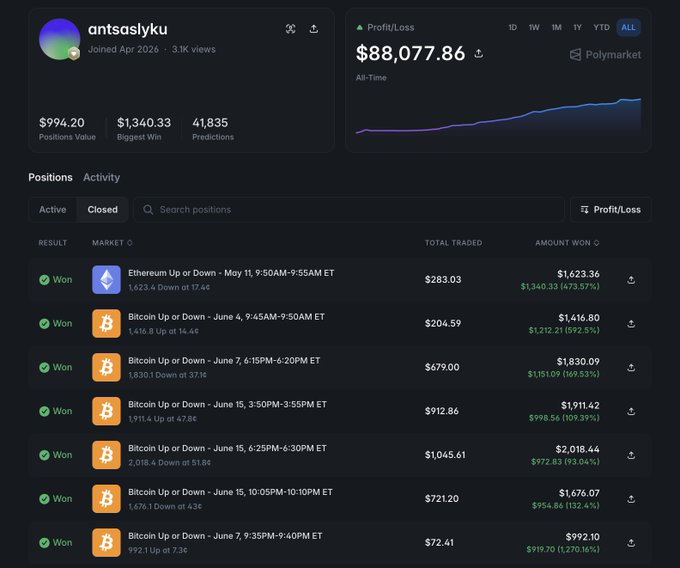
Task: Share the Ethereum May 11 position
Action: [x=631, y=280]
